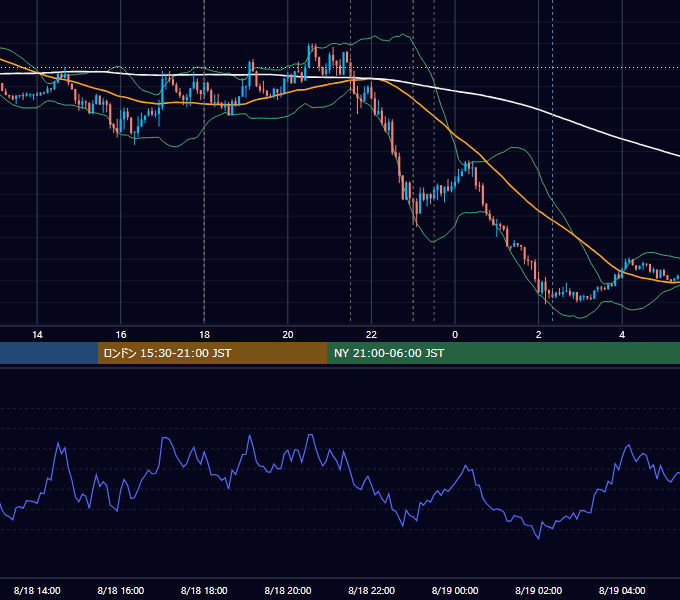Click hour label 4 on price chart axis
This screenshot has height=600, width=680.
pyautogui.click(x=622, y=335)
